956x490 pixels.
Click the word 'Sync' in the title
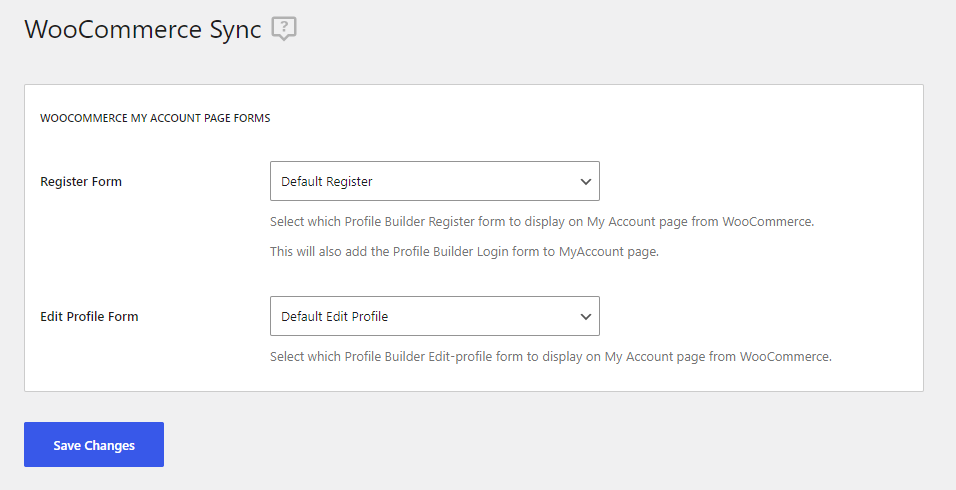pos(235,30)
